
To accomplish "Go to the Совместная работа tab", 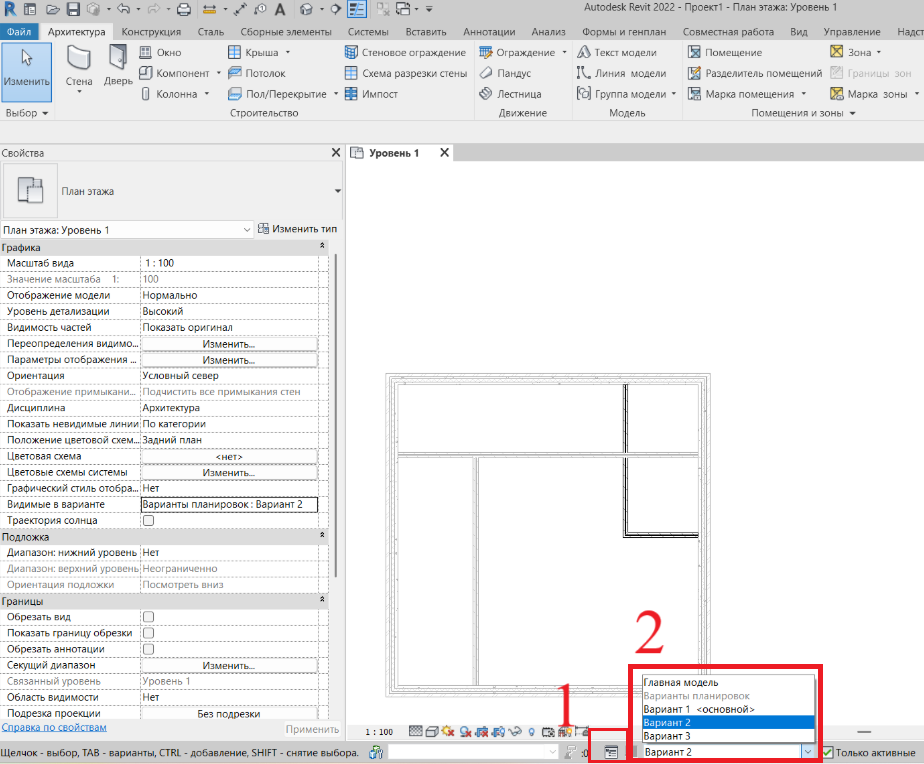I will point(728,32).
